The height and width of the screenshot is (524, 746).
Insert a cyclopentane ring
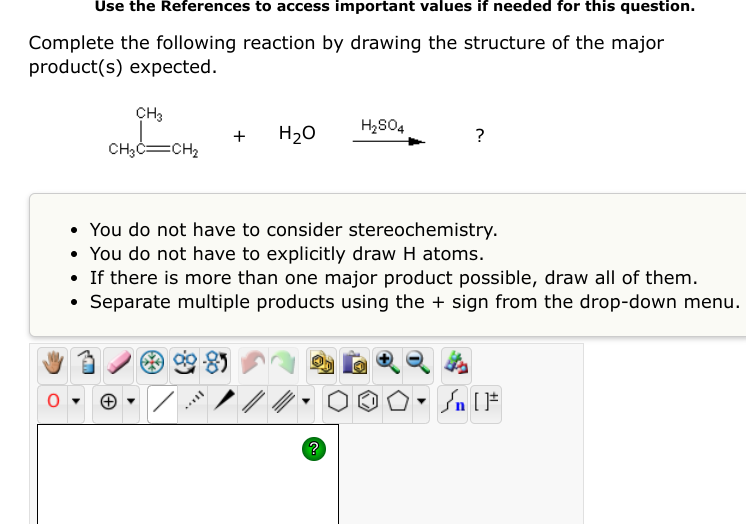pos(398,402)
